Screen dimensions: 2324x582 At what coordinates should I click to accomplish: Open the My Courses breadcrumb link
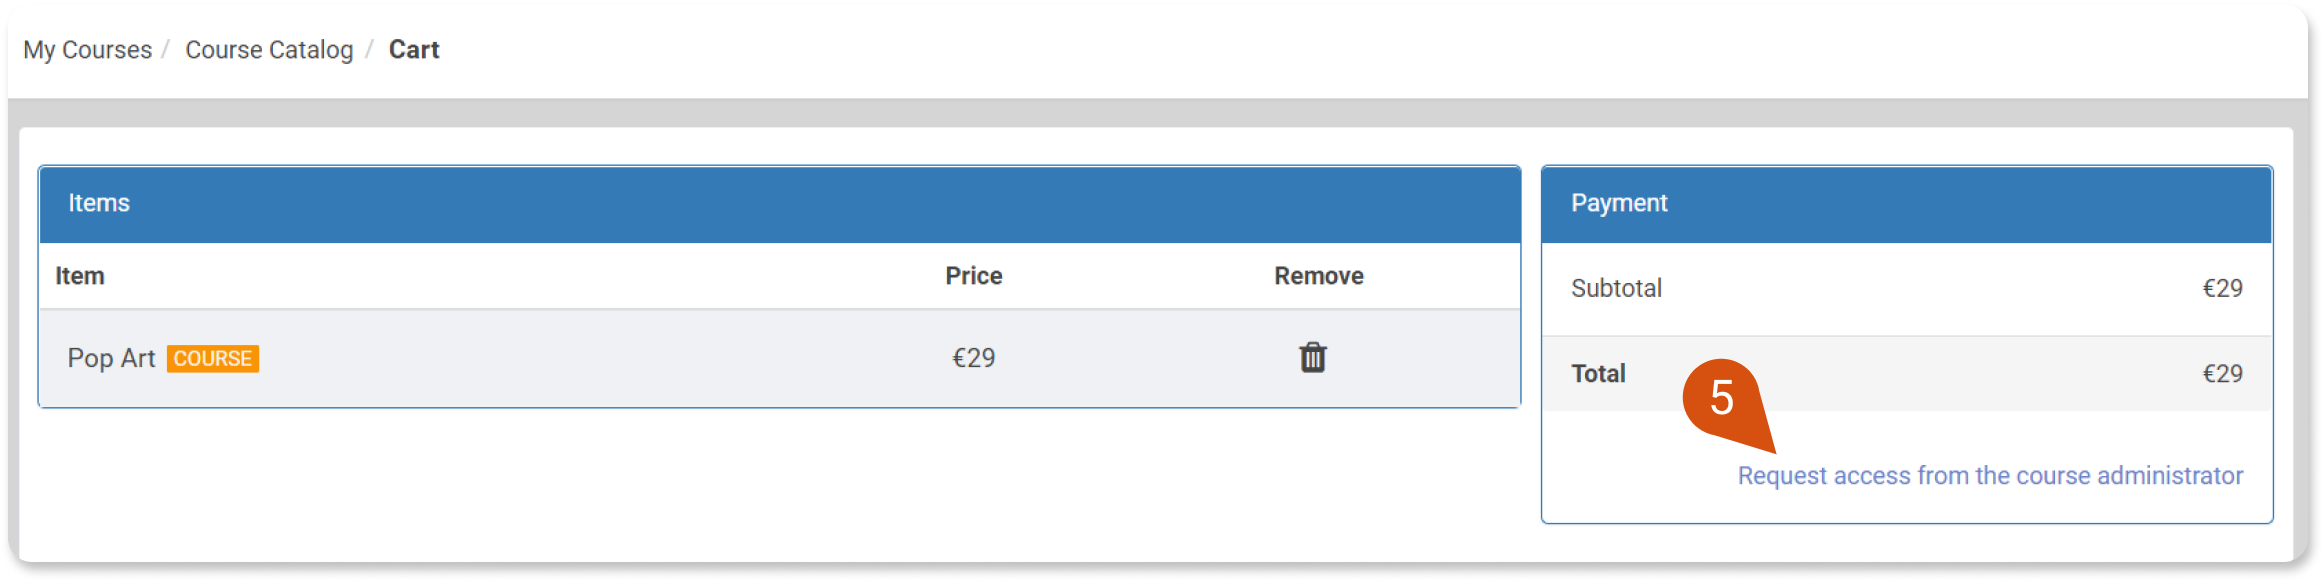point(88,50)
